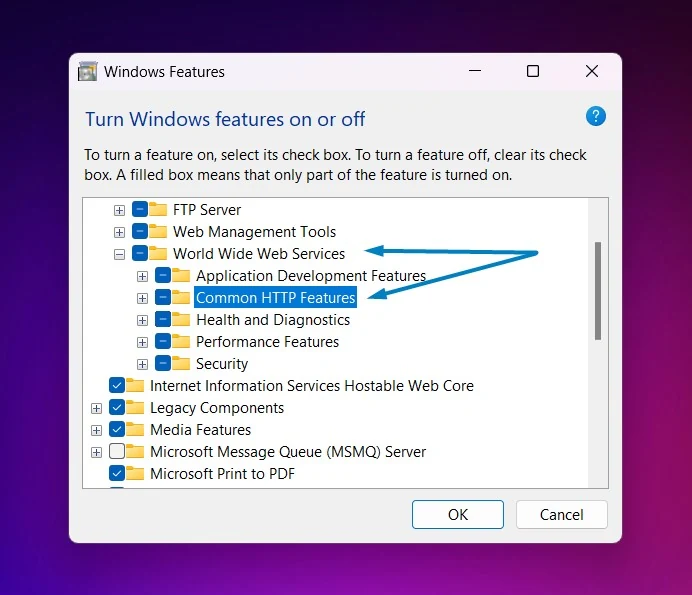Expand the Microsoft Message Queue Server node
Viewport: 692px width, 595px height.
(x=96, y=452)
